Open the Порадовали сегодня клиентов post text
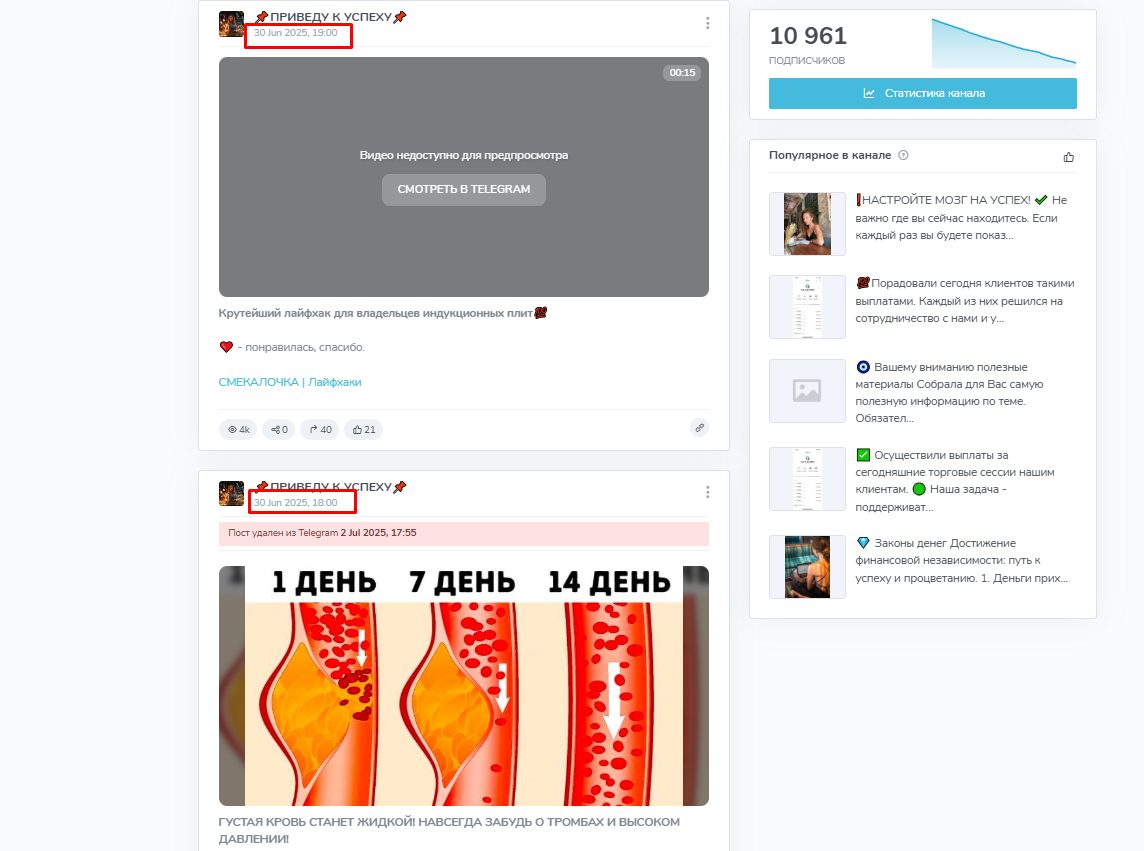The image size is (1144, 851). point(965,301)
